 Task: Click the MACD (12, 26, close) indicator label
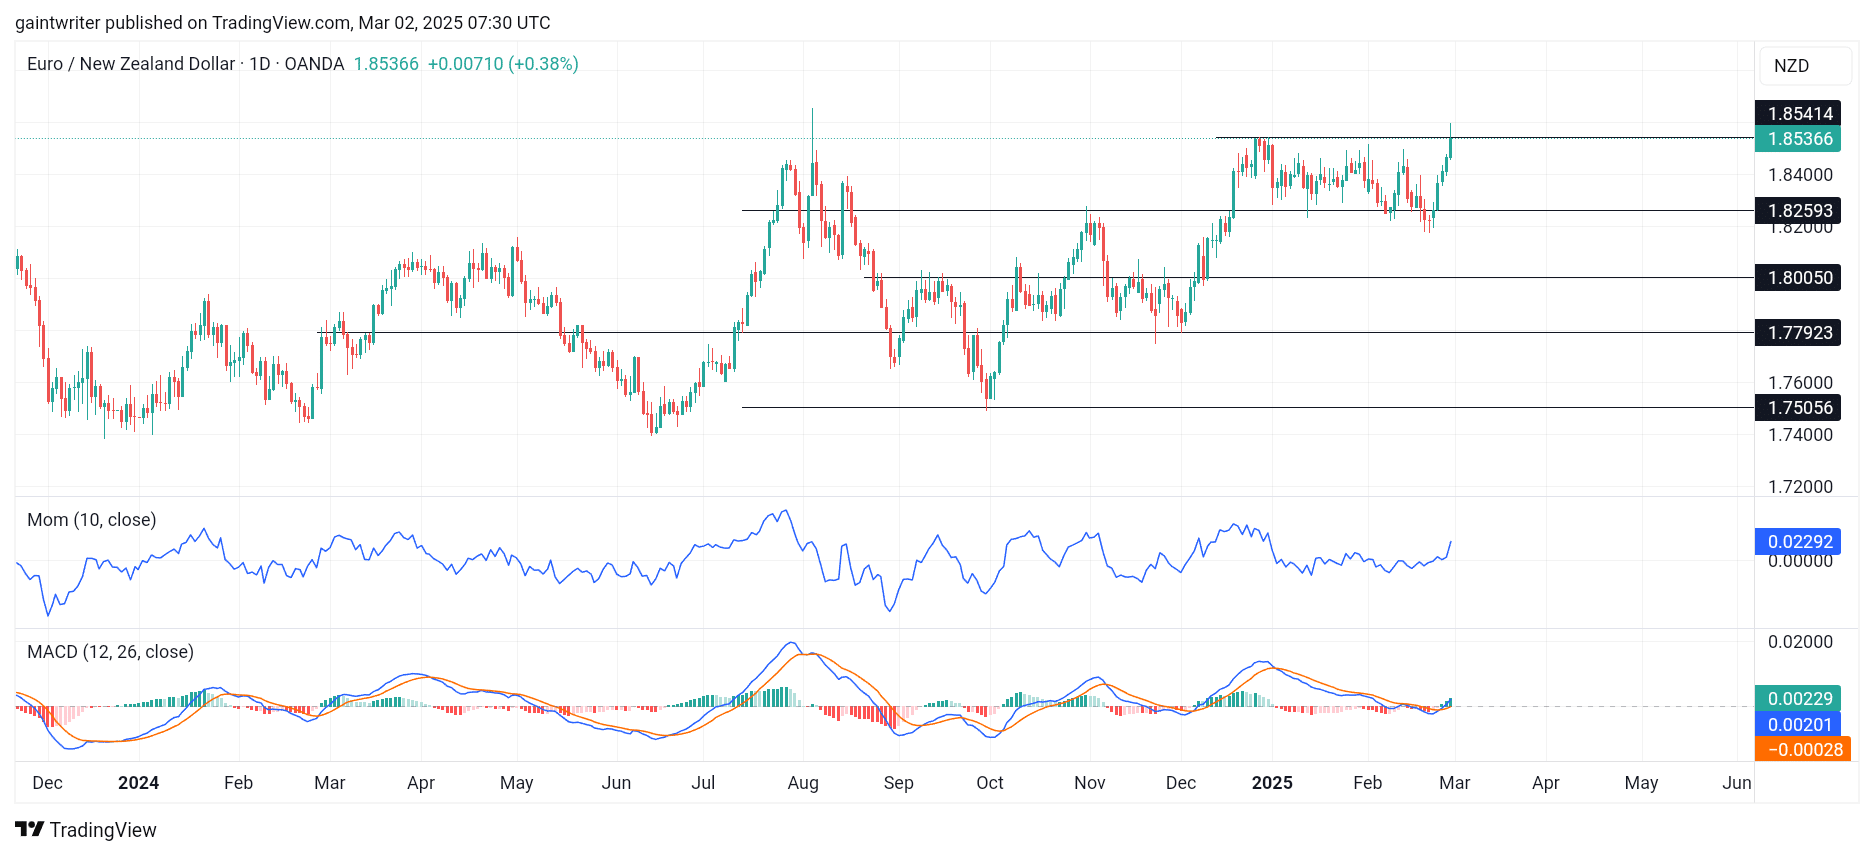click(x=110, y=652)
